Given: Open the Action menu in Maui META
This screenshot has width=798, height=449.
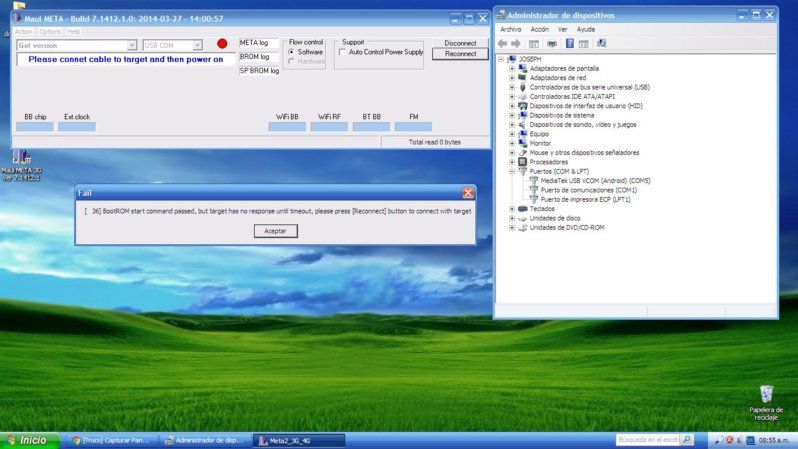Looking at the screenshot, I should [23, 32].
